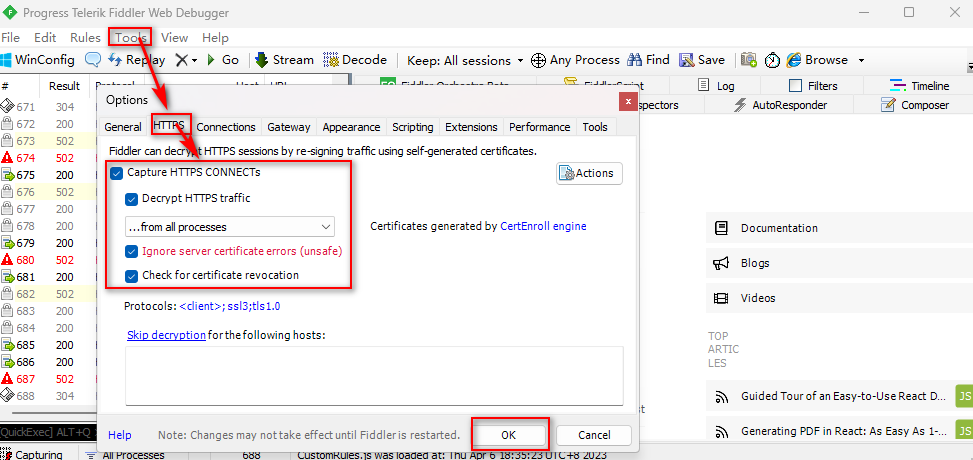Open the from all processes dropdown
This screenshot has height=460, width=973.
coord(230,227)
